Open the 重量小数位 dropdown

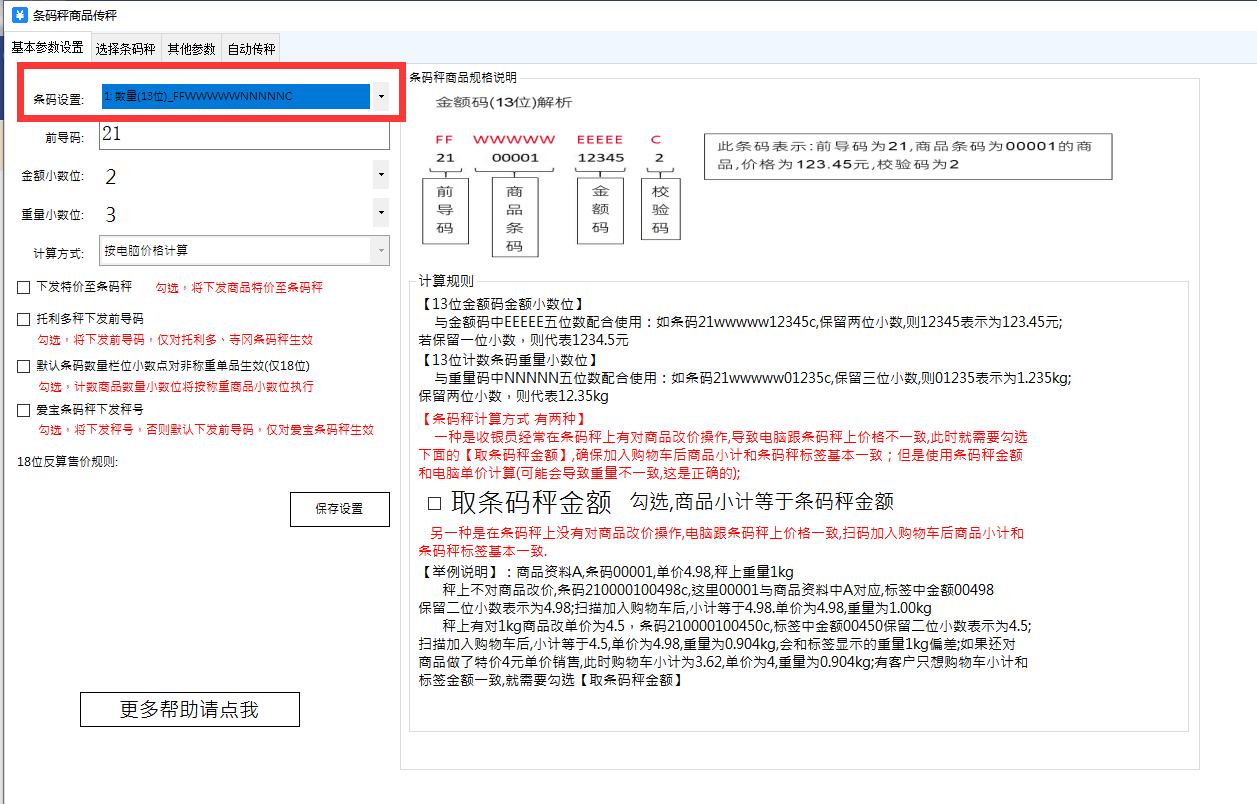point(381,213)
